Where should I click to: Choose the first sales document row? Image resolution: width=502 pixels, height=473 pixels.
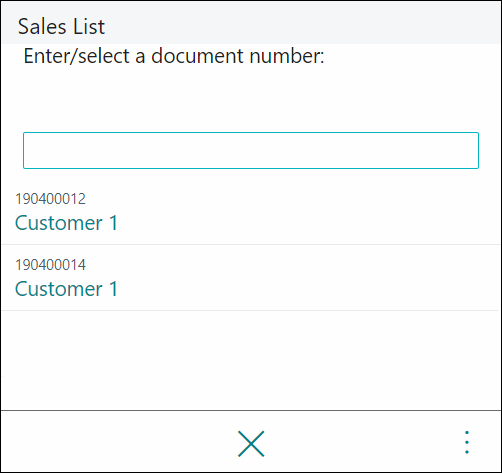pos(251,212)
